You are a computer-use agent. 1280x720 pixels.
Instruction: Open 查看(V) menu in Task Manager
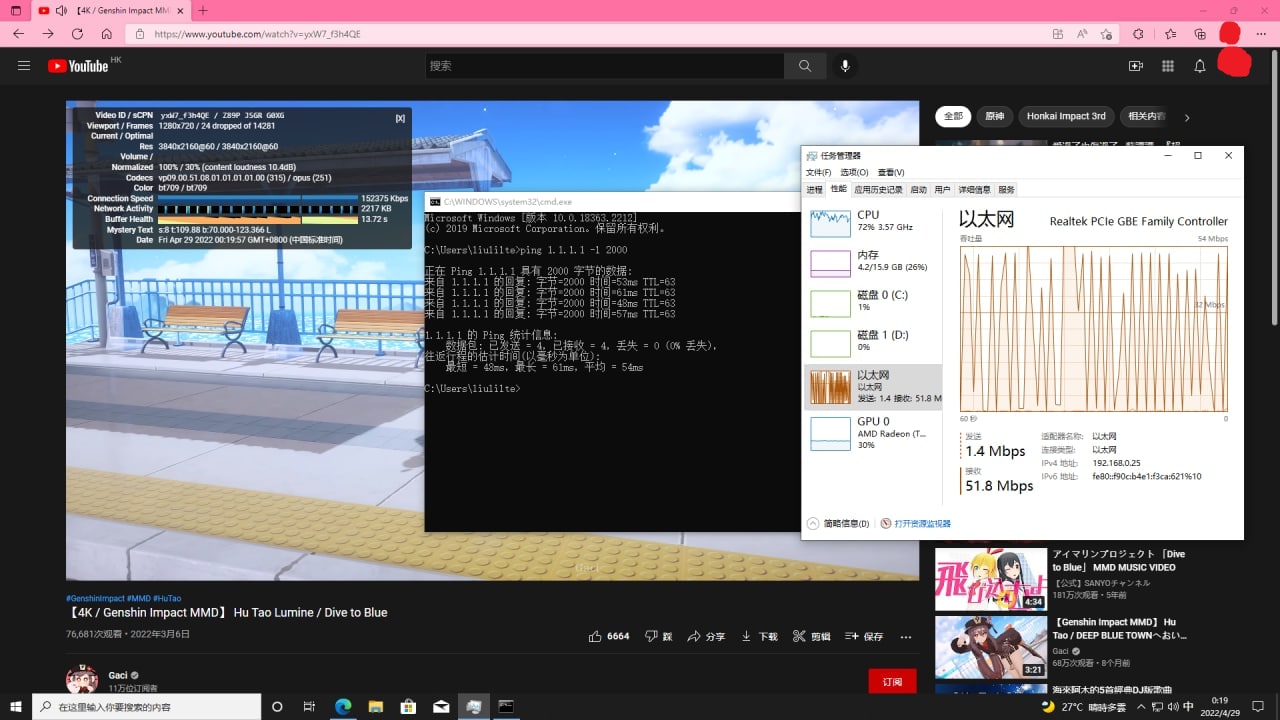(891, 173)
